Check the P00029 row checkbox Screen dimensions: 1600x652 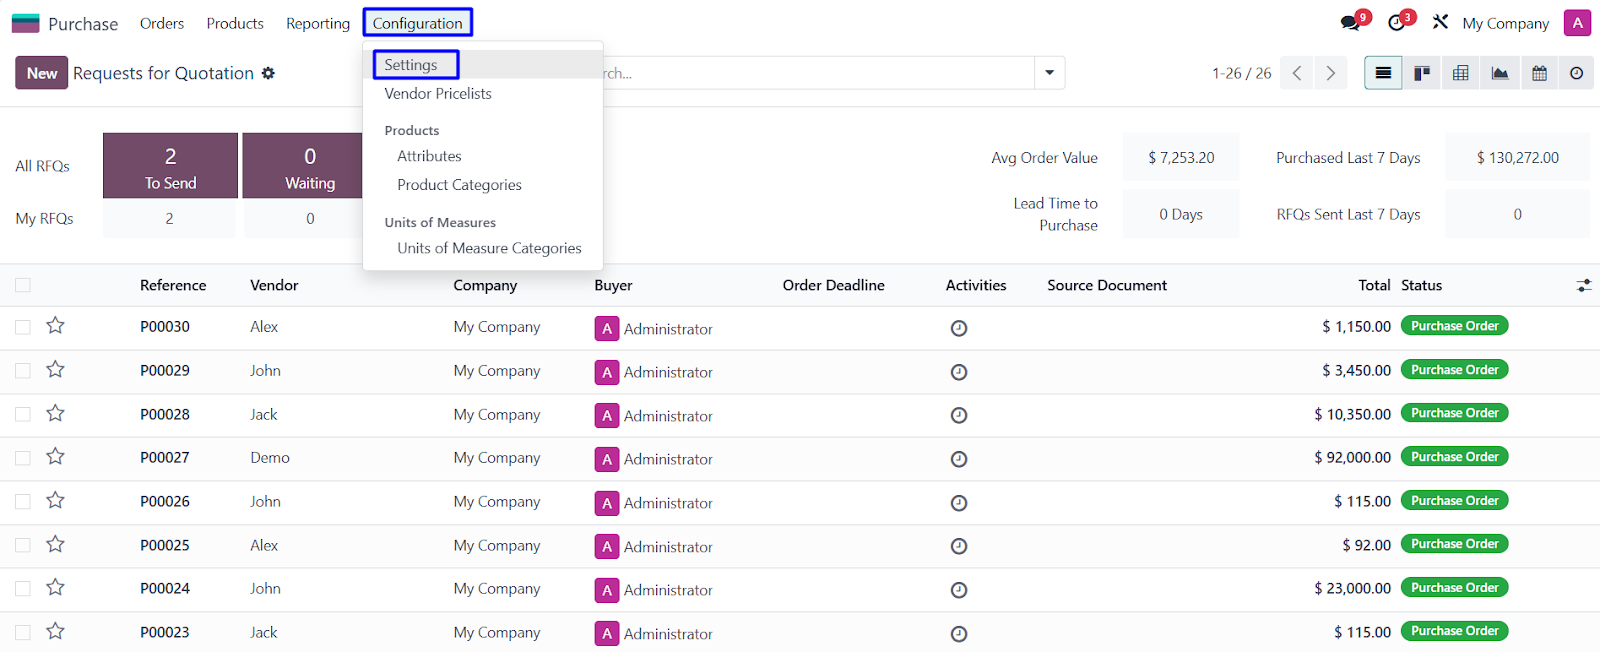(x=23, y=371)
